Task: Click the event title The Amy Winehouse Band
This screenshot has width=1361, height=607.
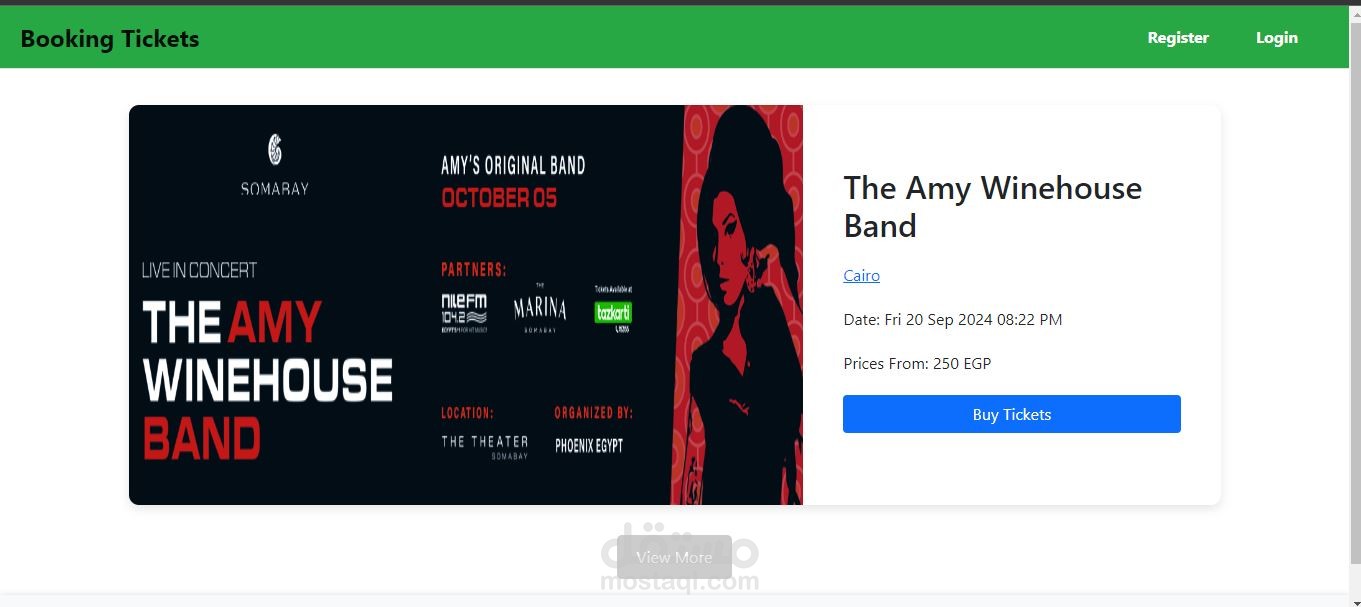Action: click(x=993, y=207)
